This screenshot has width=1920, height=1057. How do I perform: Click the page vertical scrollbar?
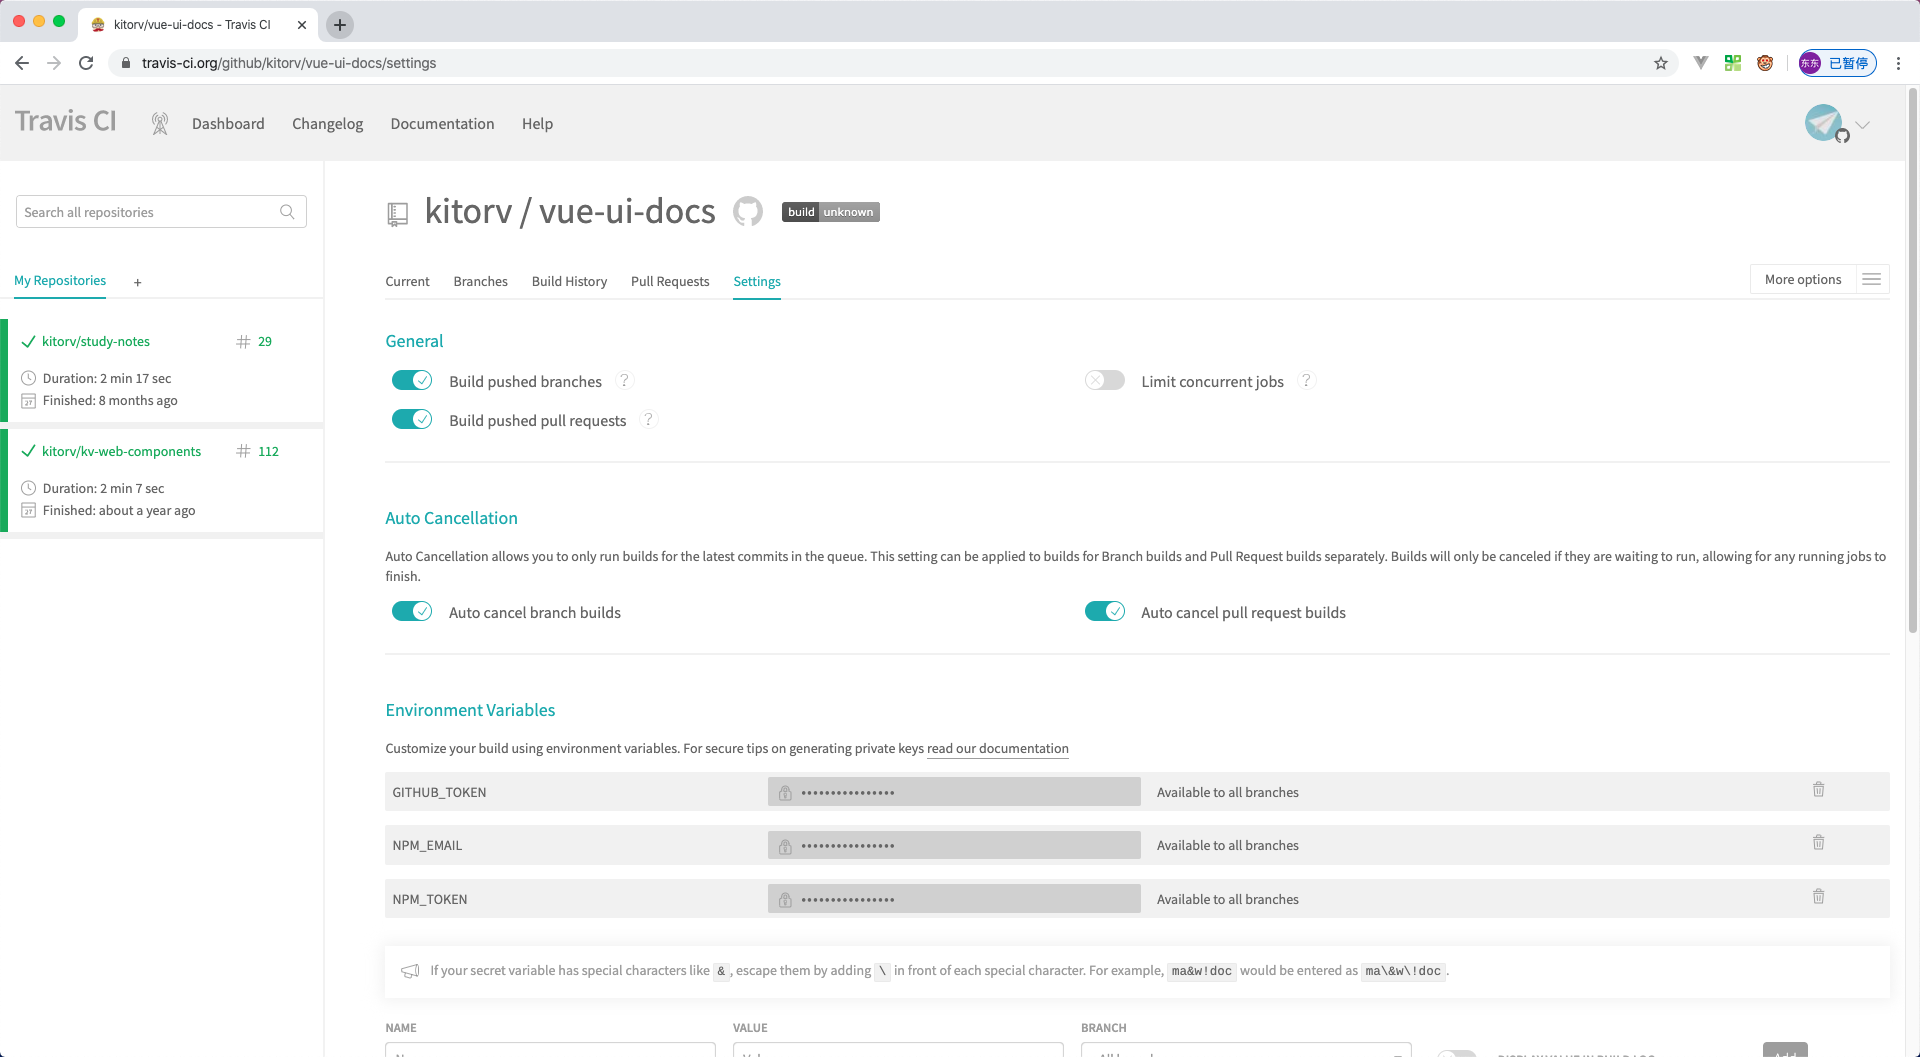click(1912, 360)
